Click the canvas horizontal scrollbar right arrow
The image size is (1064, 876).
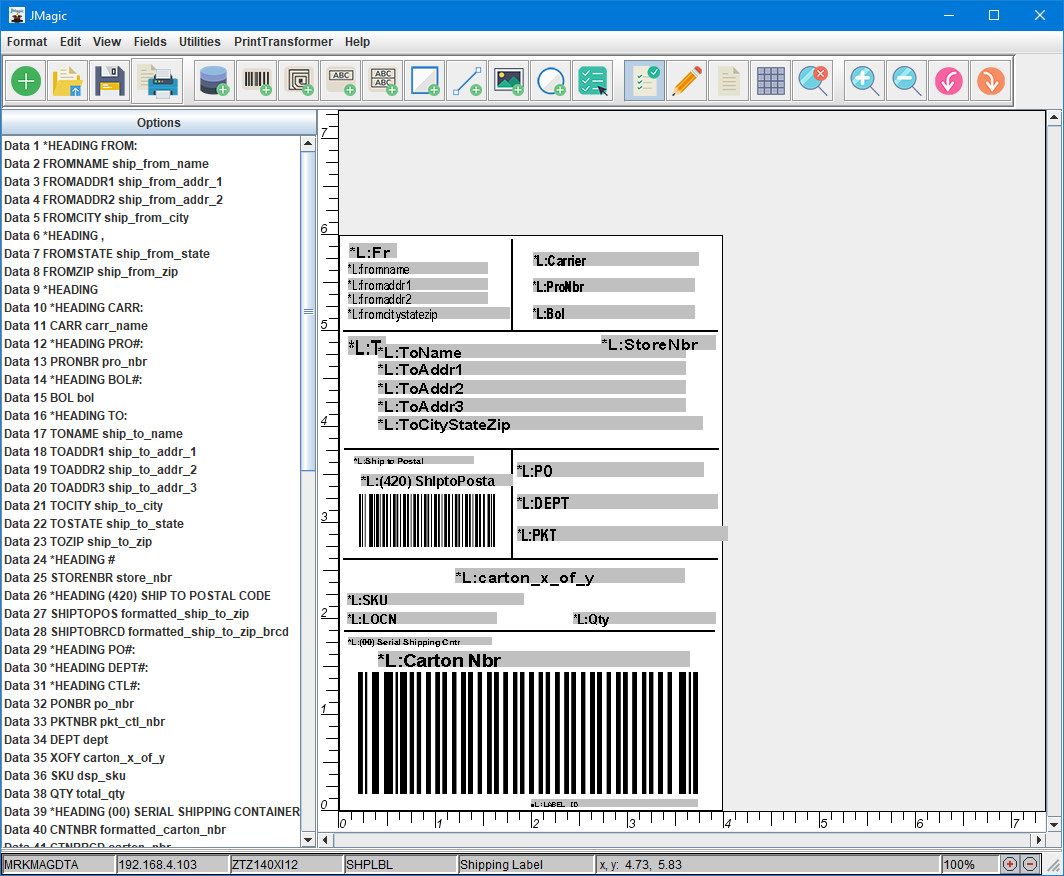coord(1038,840)
